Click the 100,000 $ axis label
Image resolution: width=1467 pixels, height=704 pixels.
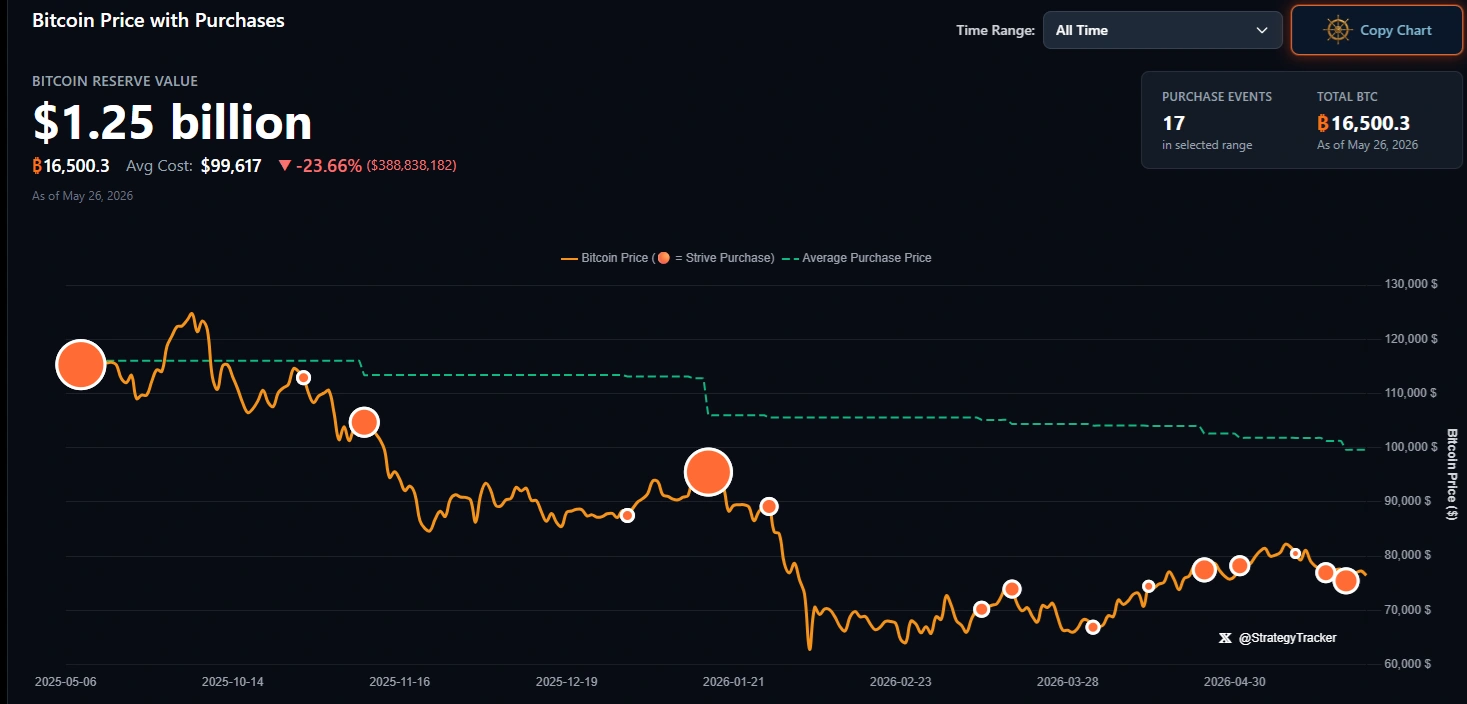tap(1412, 447)
